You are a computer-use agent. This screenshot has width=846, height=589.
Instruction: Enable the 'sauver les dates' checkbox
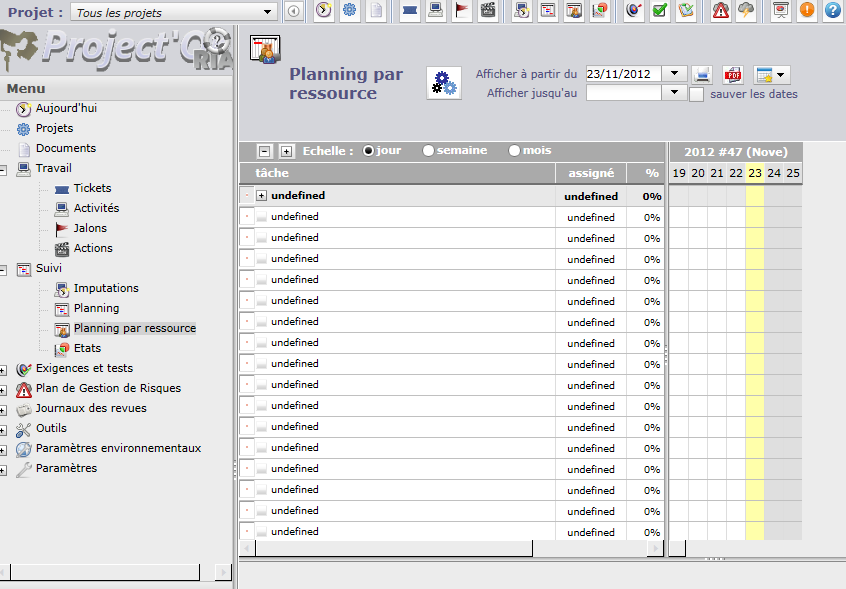[697, 94]
